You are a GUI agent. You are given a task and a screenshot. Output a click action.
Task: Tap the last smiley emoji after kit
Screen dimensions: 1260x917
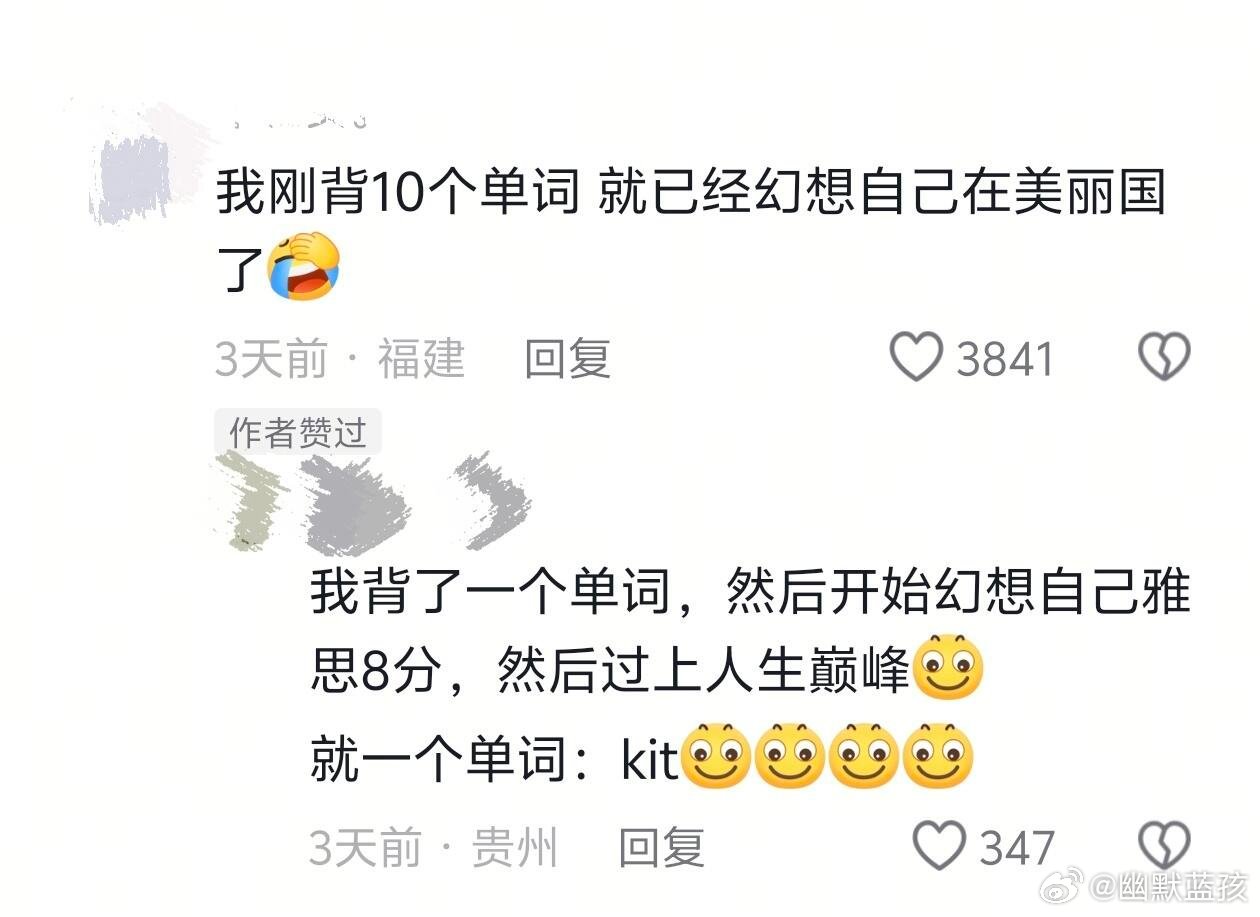(938, 757)
